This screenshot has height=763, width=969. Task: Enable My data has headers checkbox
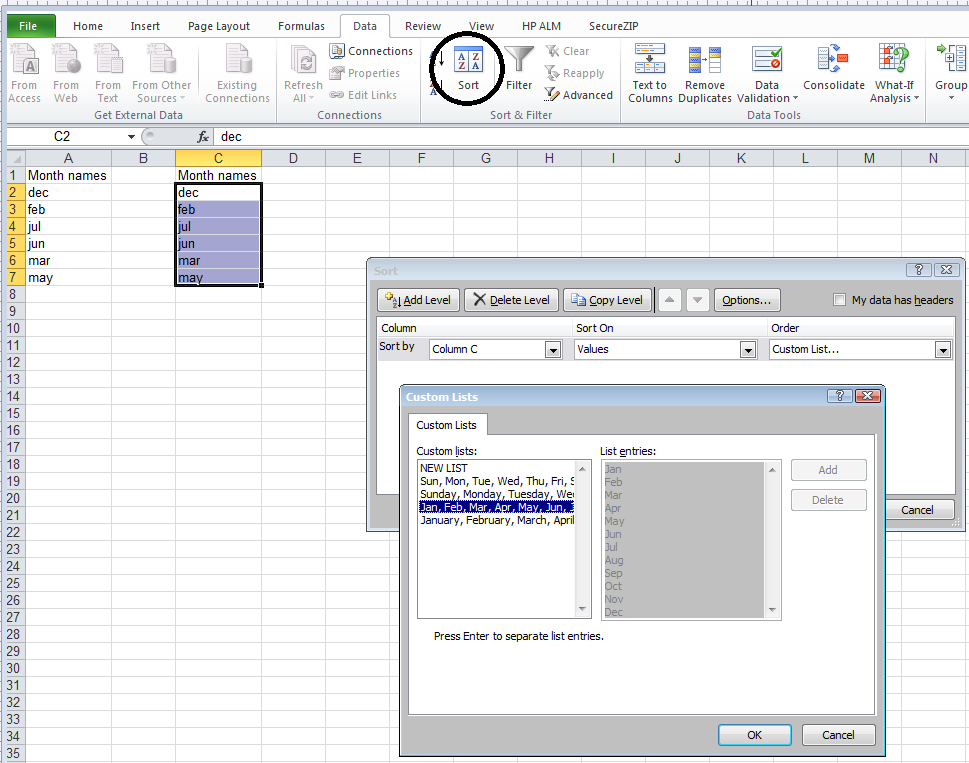(840, 300)
